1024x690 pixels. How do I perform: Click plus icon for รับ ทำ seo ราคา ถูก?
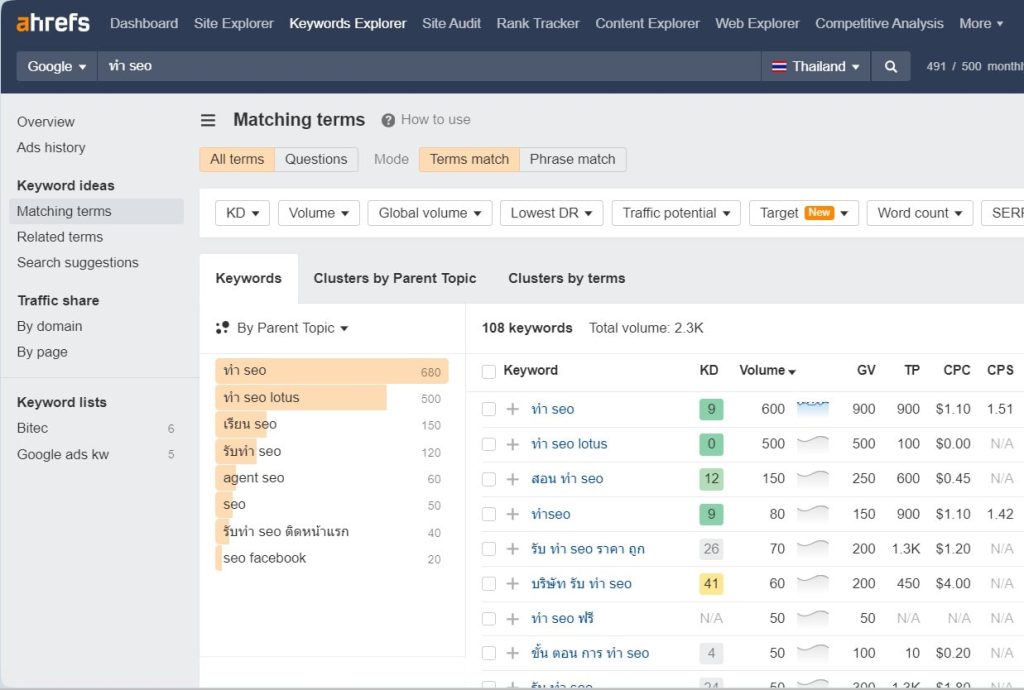[x=513, y=548]
